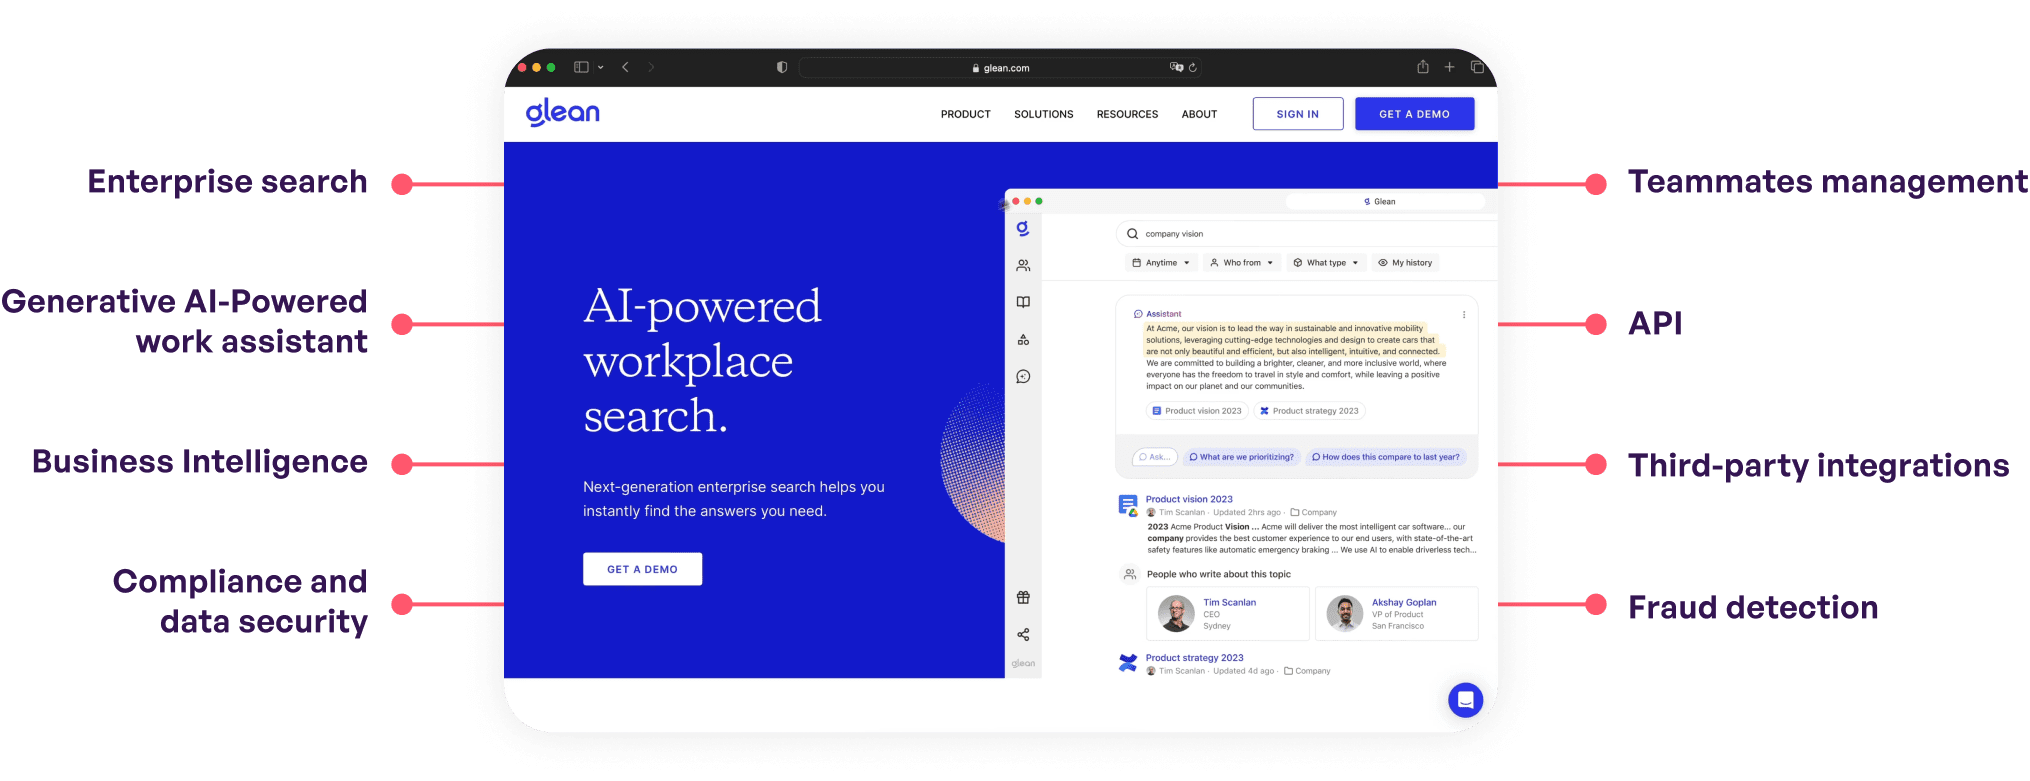Open the chat widget bubble icon

(x=1465, y=700)
